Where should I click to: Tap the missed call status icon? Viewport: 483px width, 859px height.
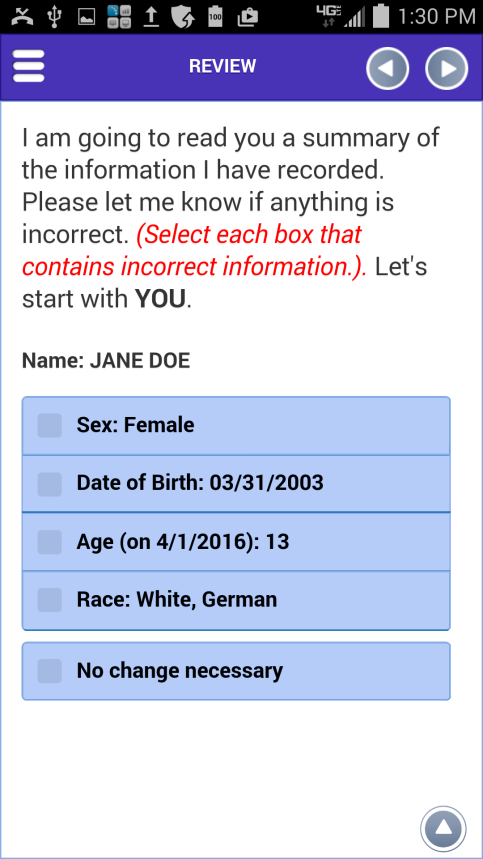[x=22, y=17]
